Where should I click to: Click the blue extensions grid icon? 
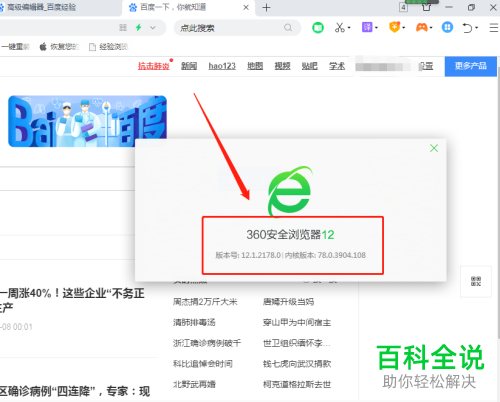447,27
